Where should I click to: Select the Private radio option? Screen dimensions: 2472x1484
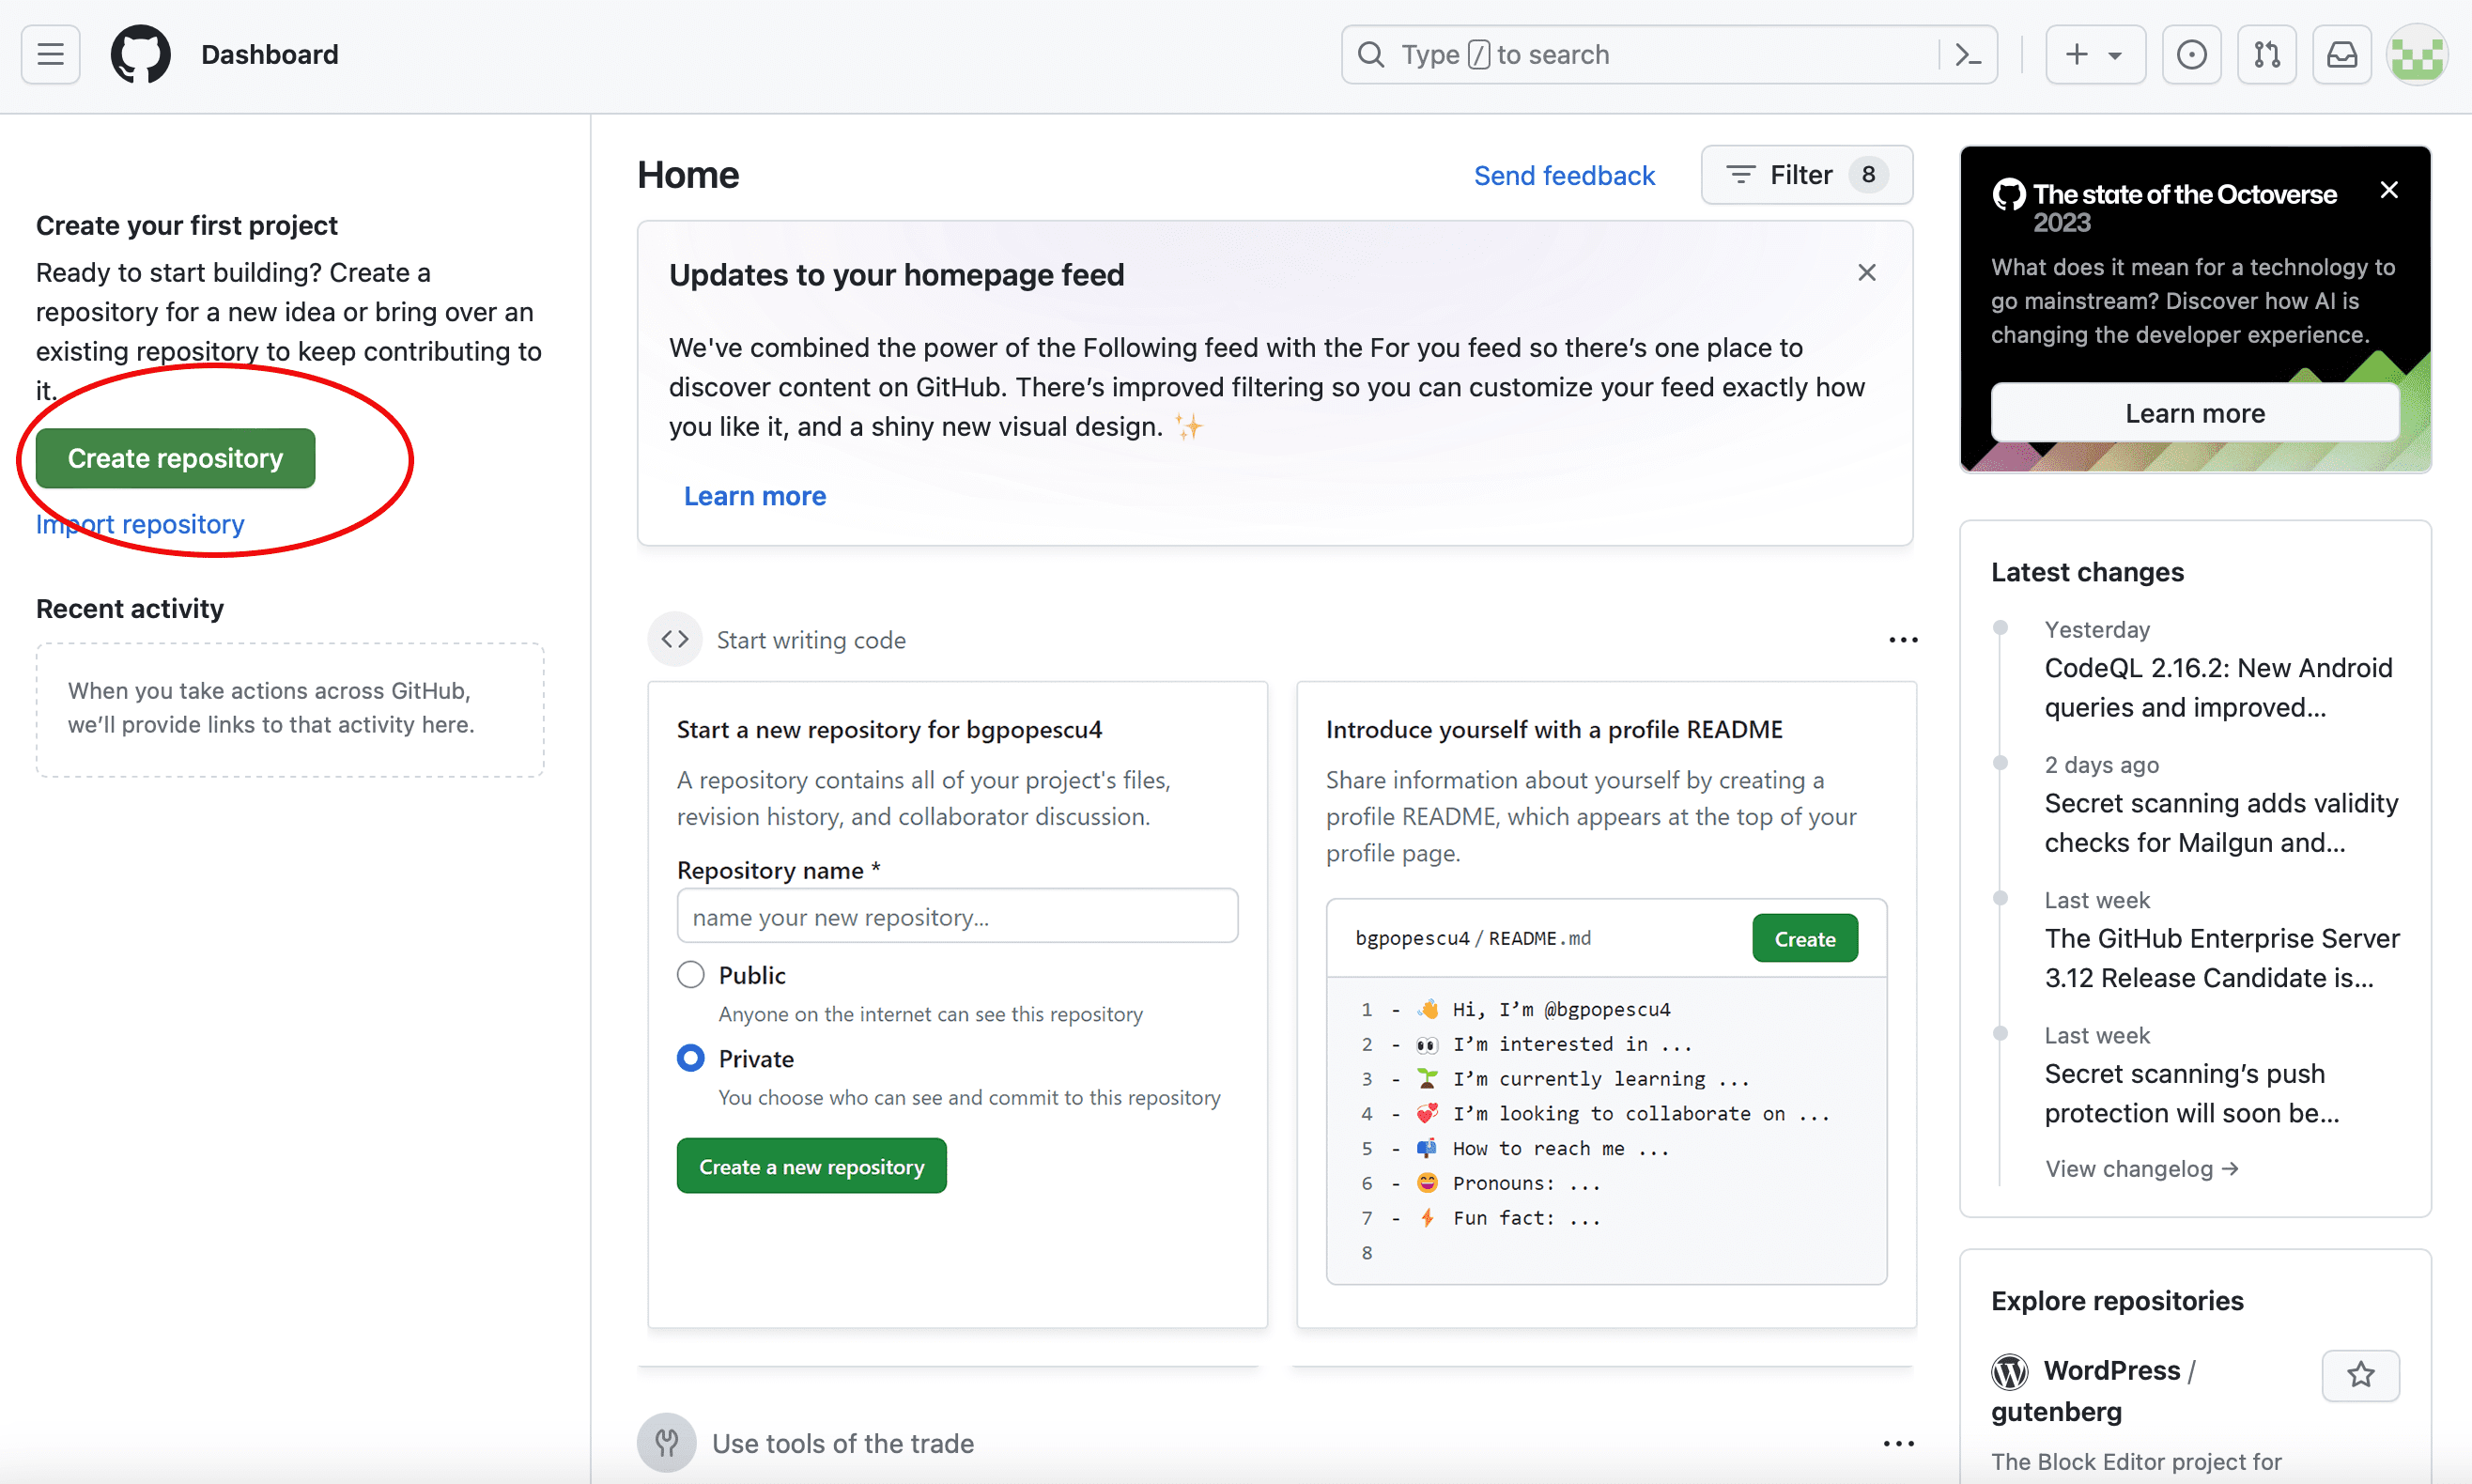pos(690,1058)
